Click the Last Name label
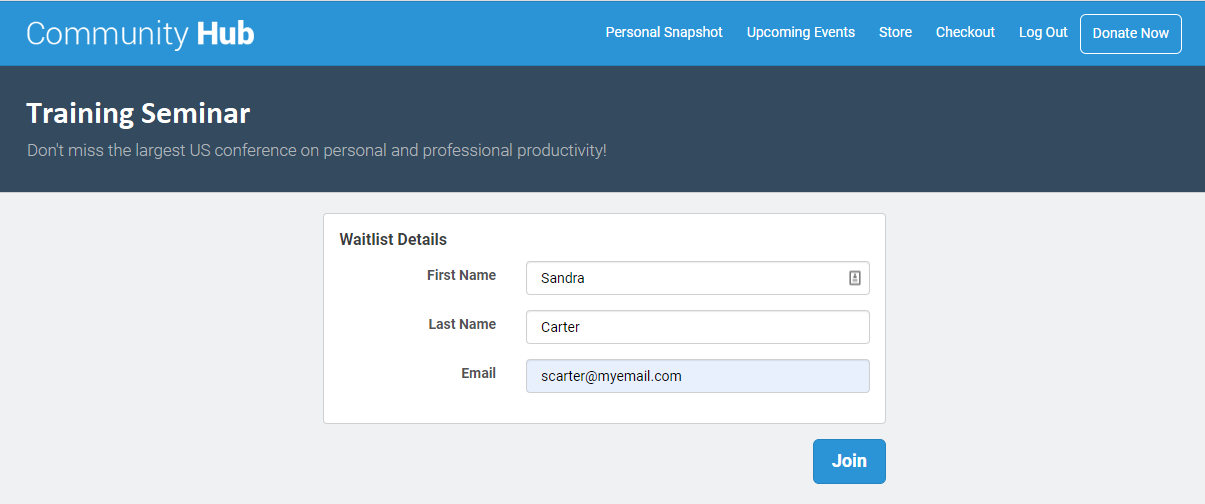The height and width of the screenshot is (504, 1205). (x=461, y=324)
